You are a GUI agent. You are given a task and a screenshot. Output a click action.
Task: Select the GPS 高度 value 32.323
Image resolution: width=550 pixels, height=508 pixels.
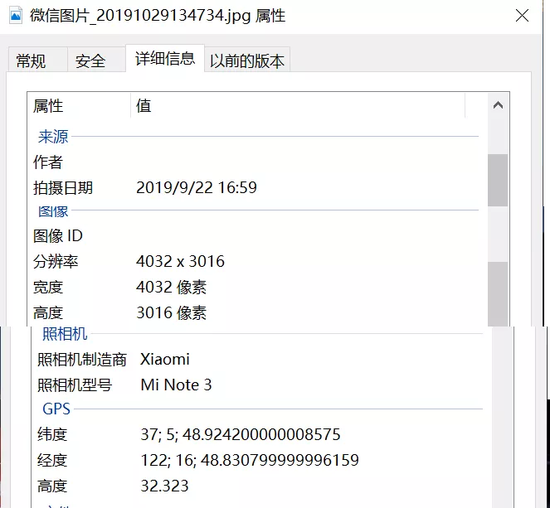point(165,486)
